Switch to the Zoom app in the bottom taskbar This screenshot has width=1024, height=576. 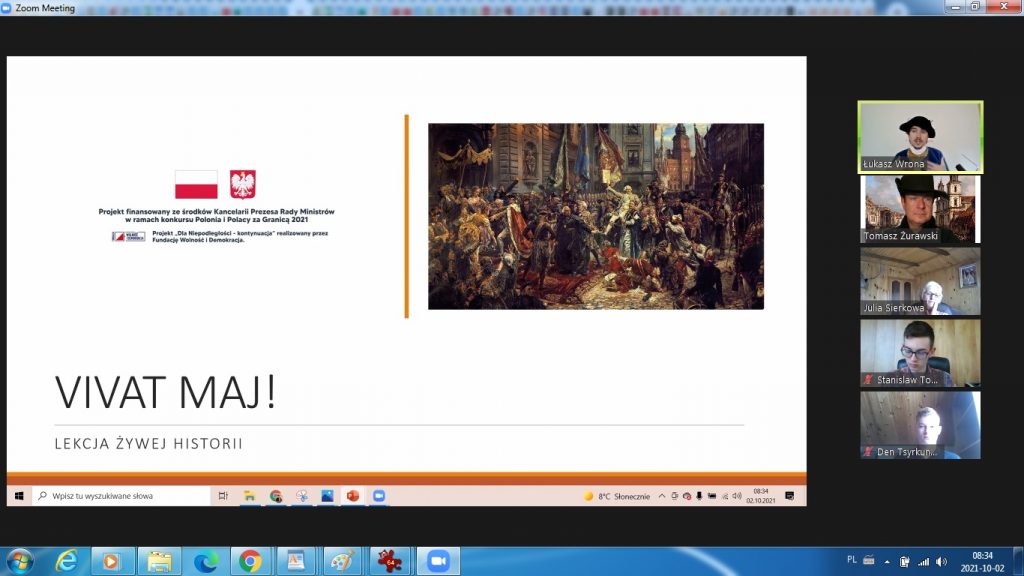pyautogui.click(x=437, y=561)
